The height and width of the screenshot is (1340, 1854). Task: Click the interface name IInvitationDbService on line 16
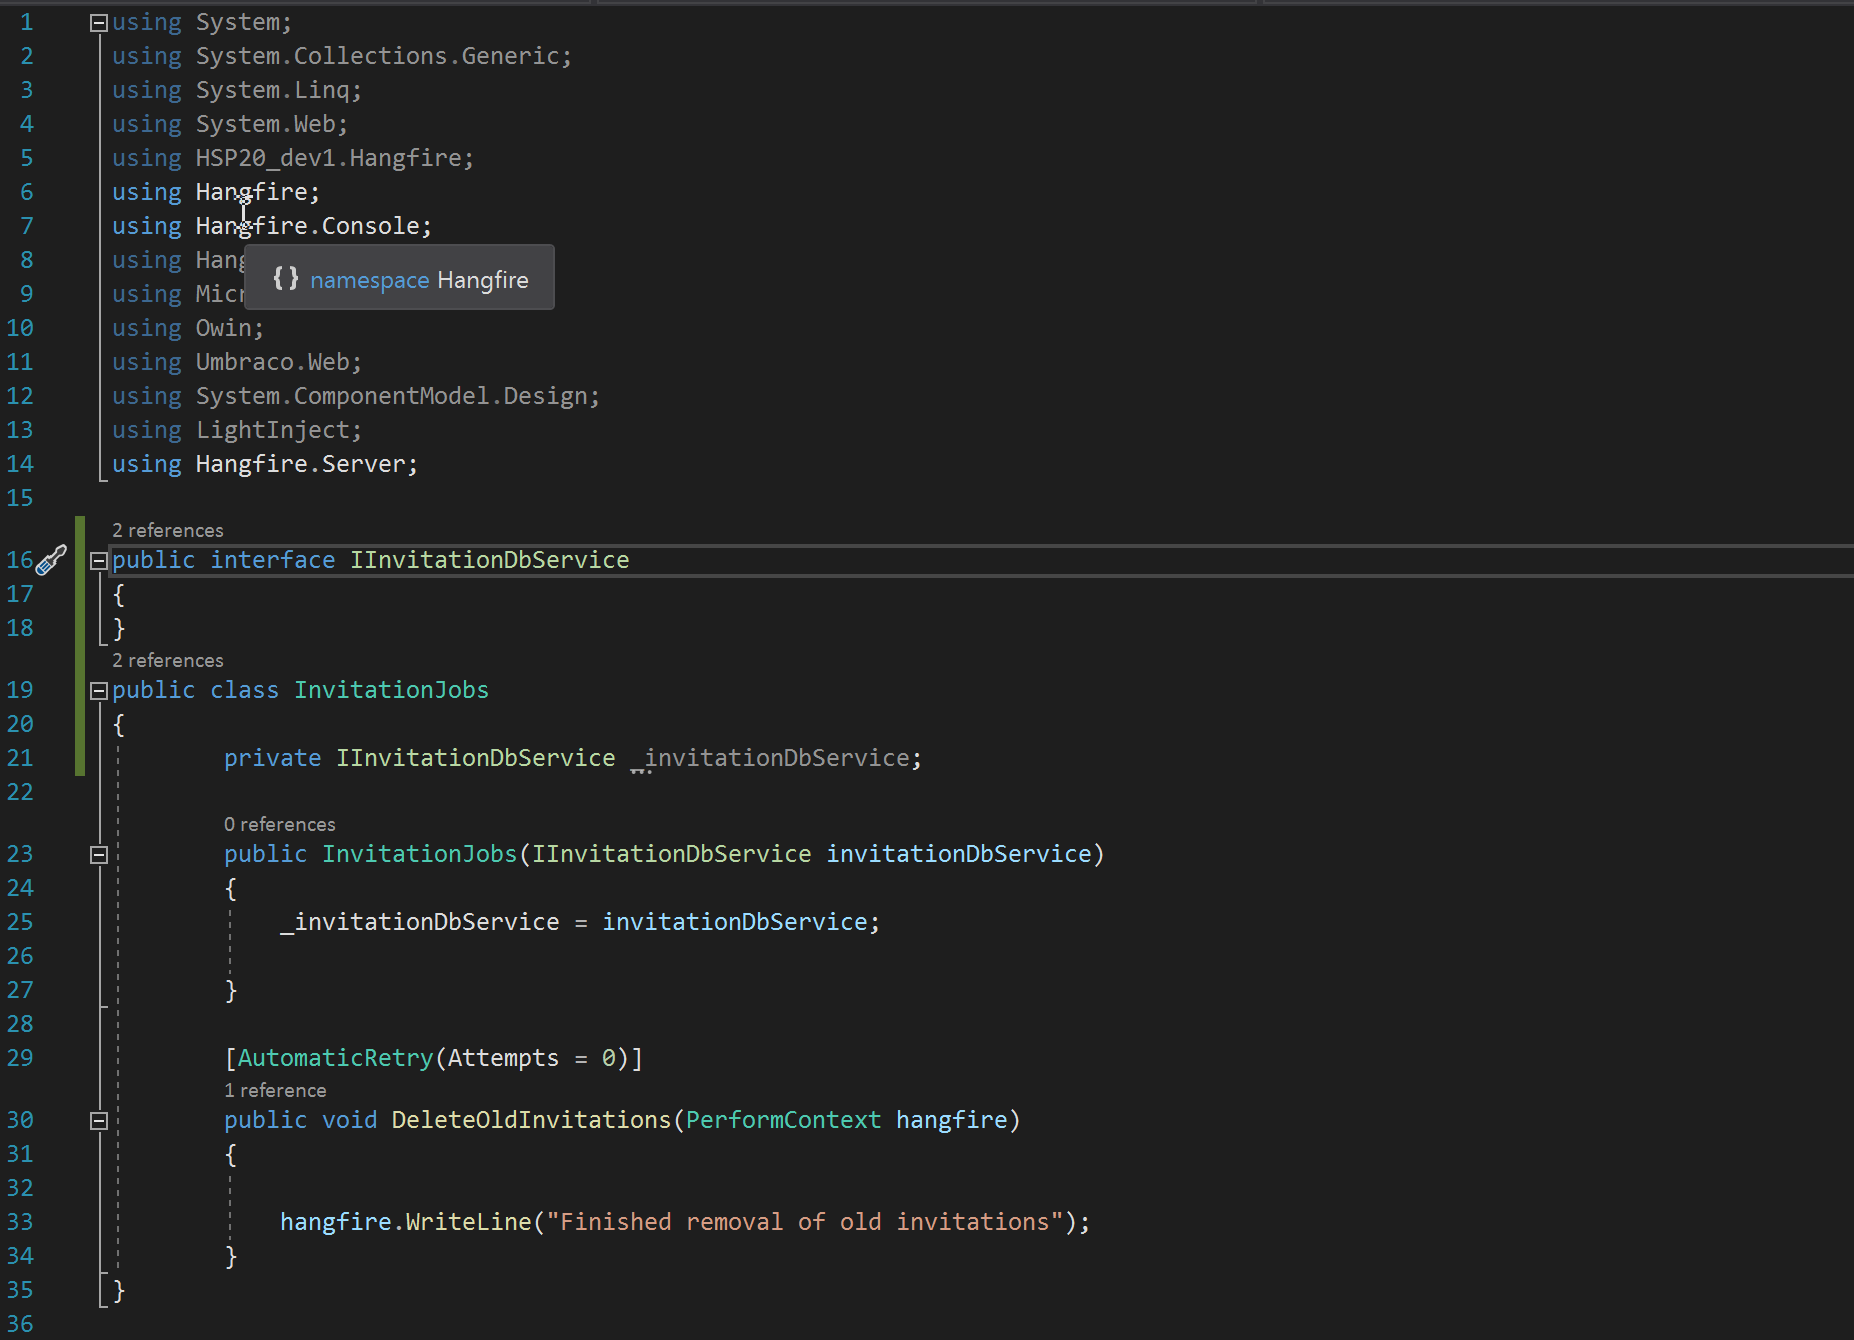point(490,560)
